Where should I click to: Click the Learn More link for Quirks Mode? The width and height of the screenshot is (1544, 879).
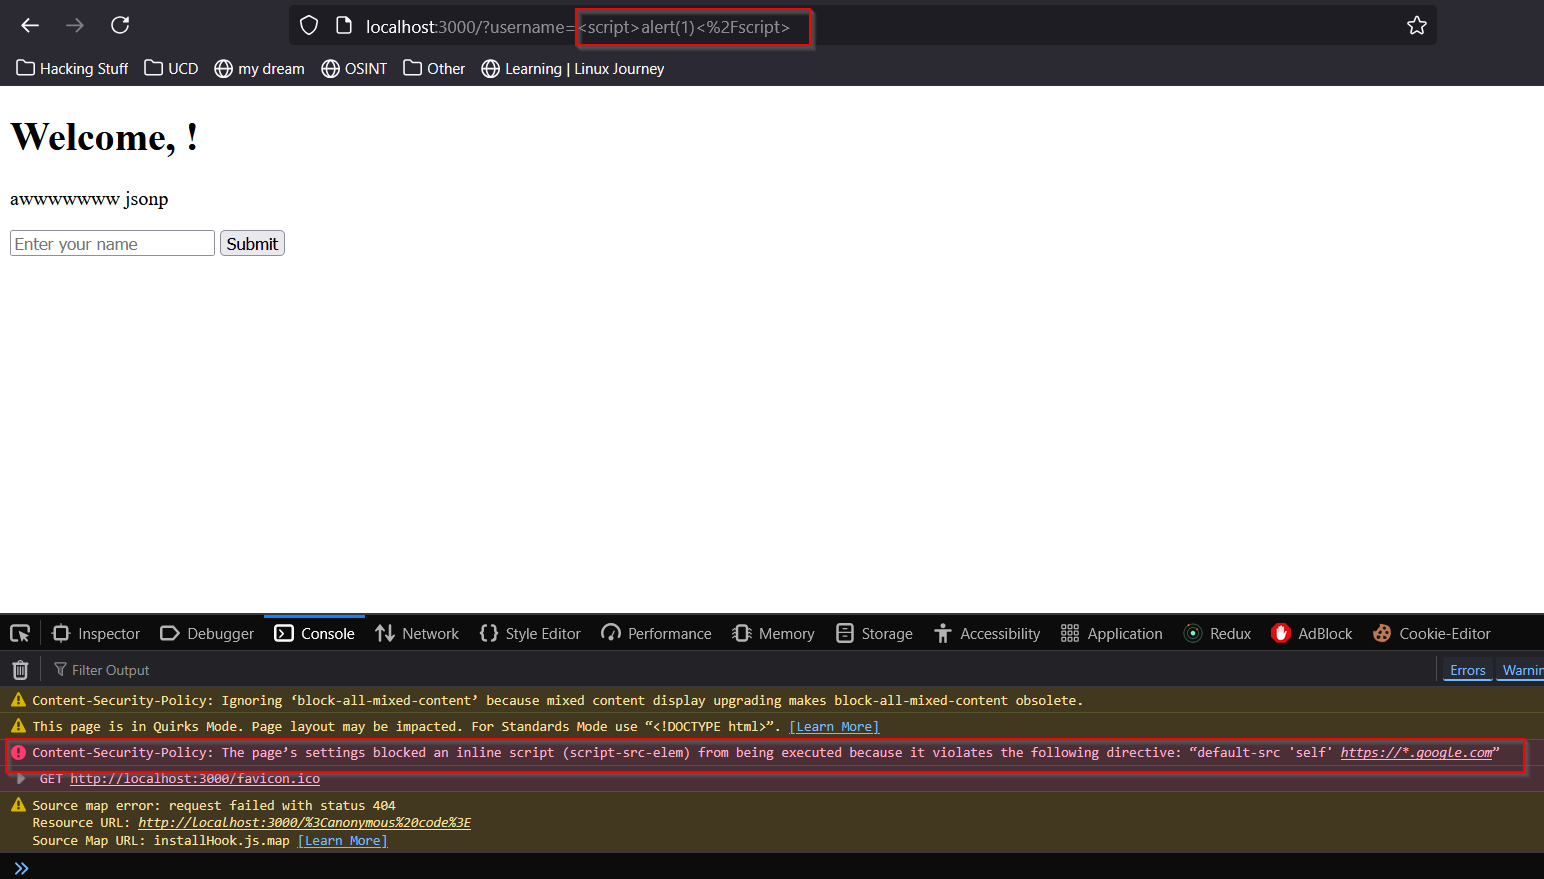click(834, 727)
